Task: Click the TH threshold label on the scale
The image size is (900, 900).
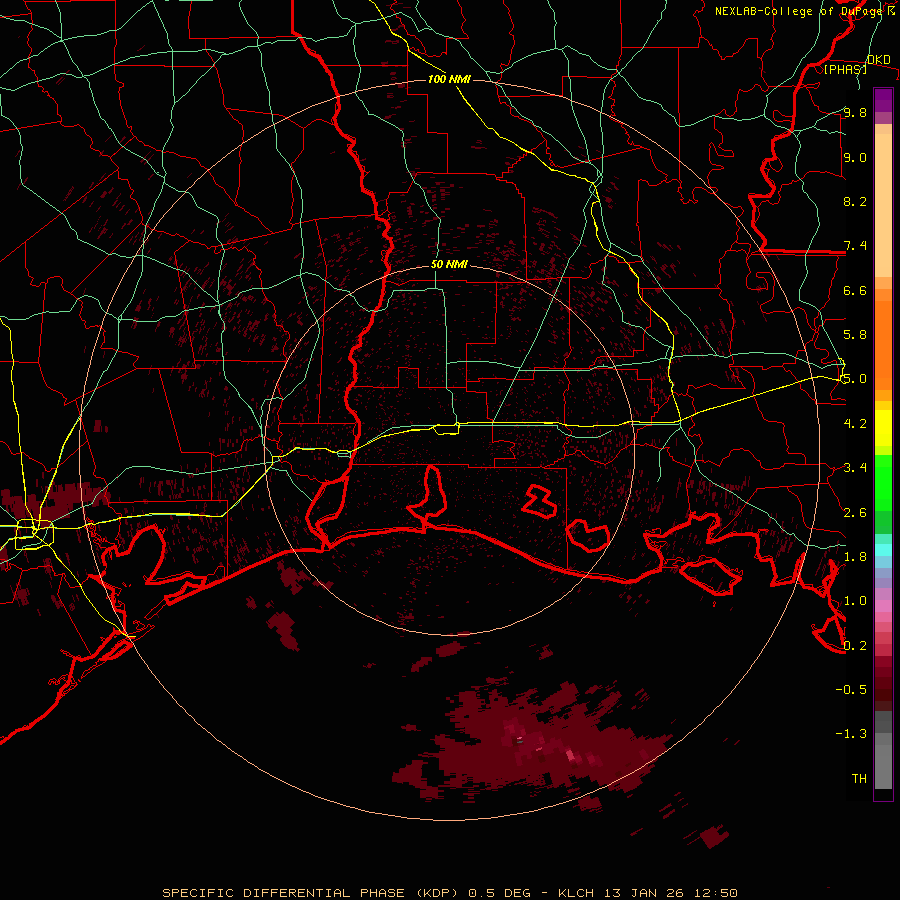Action: (859, 779)
